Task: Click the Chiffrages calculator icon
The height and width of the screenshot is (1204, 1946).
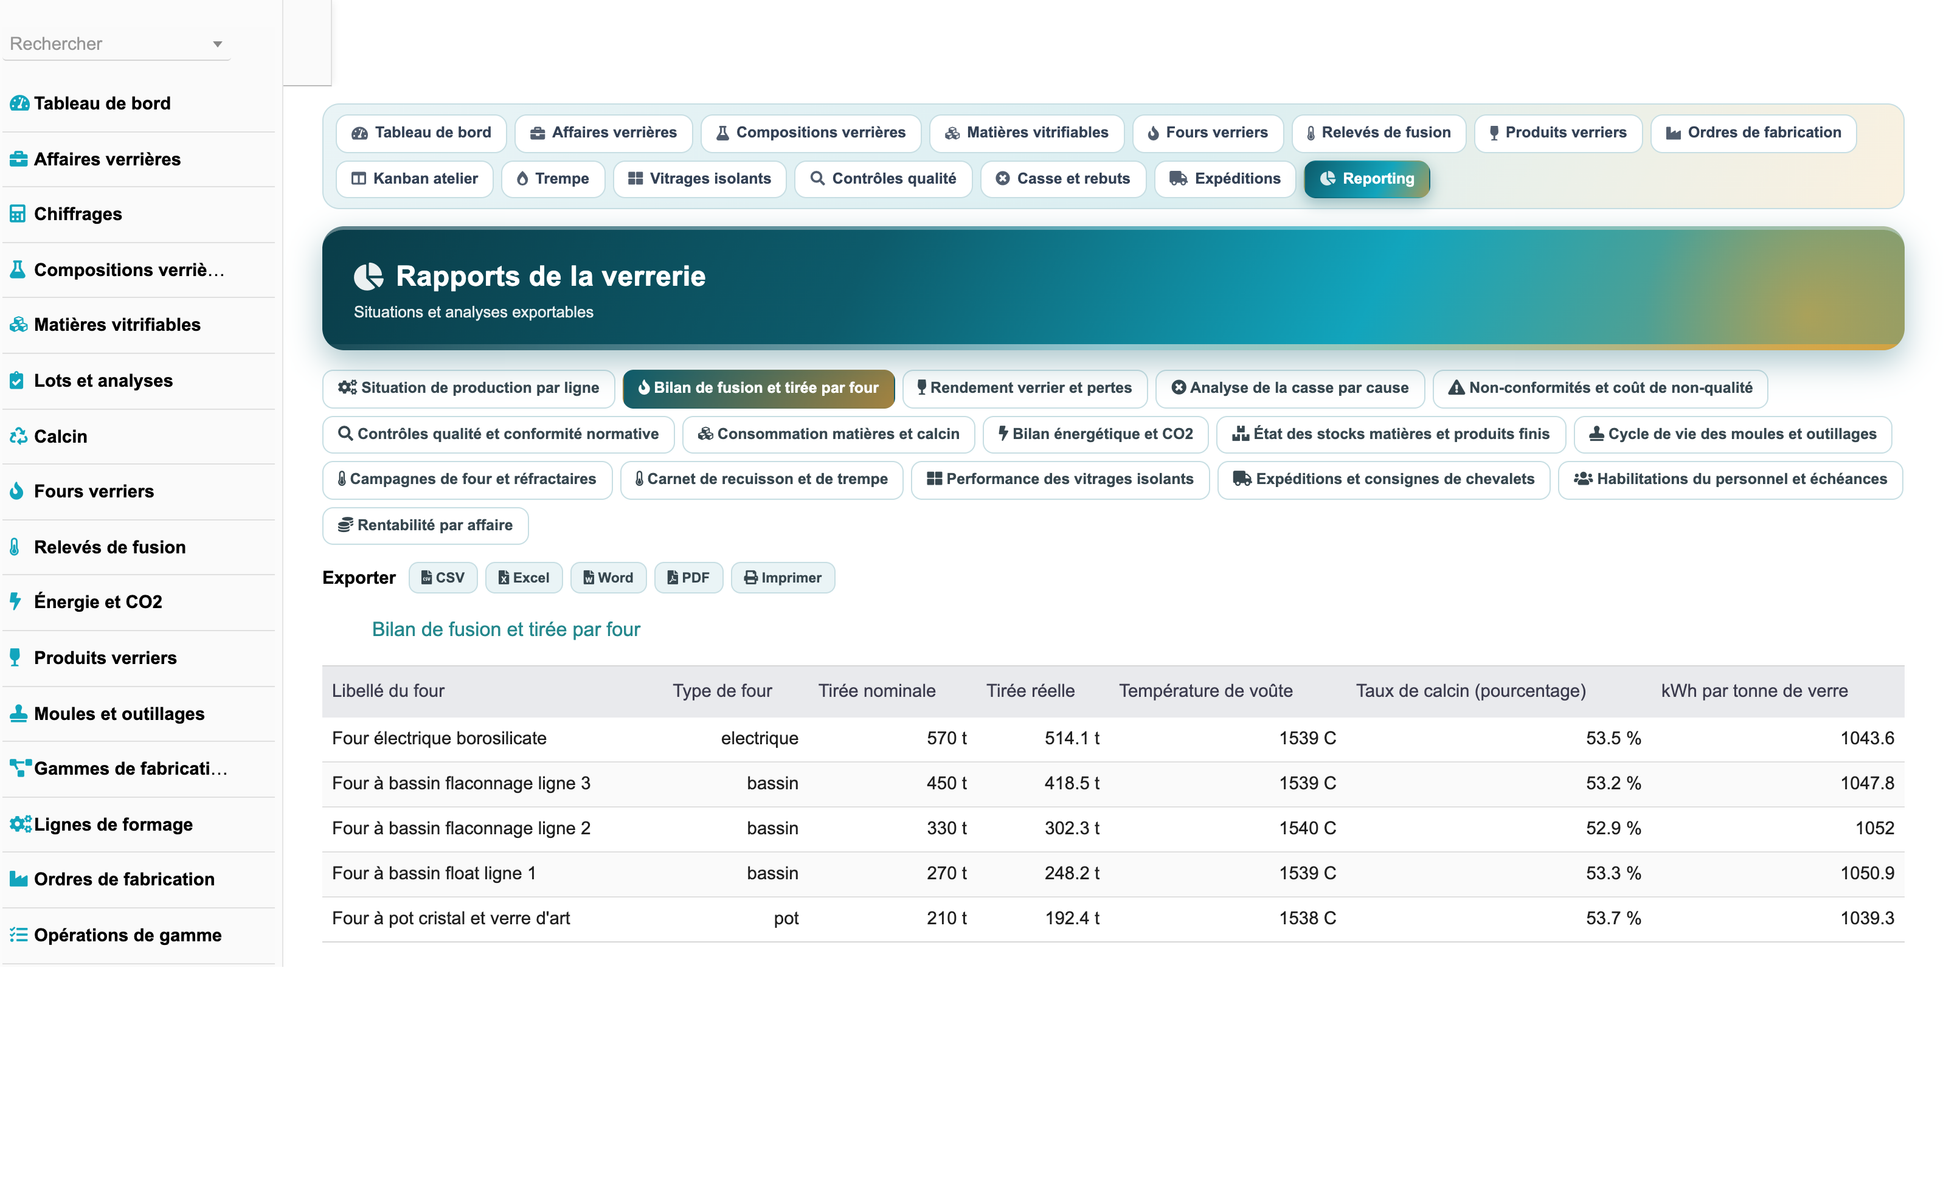Action: pos(18,214)
